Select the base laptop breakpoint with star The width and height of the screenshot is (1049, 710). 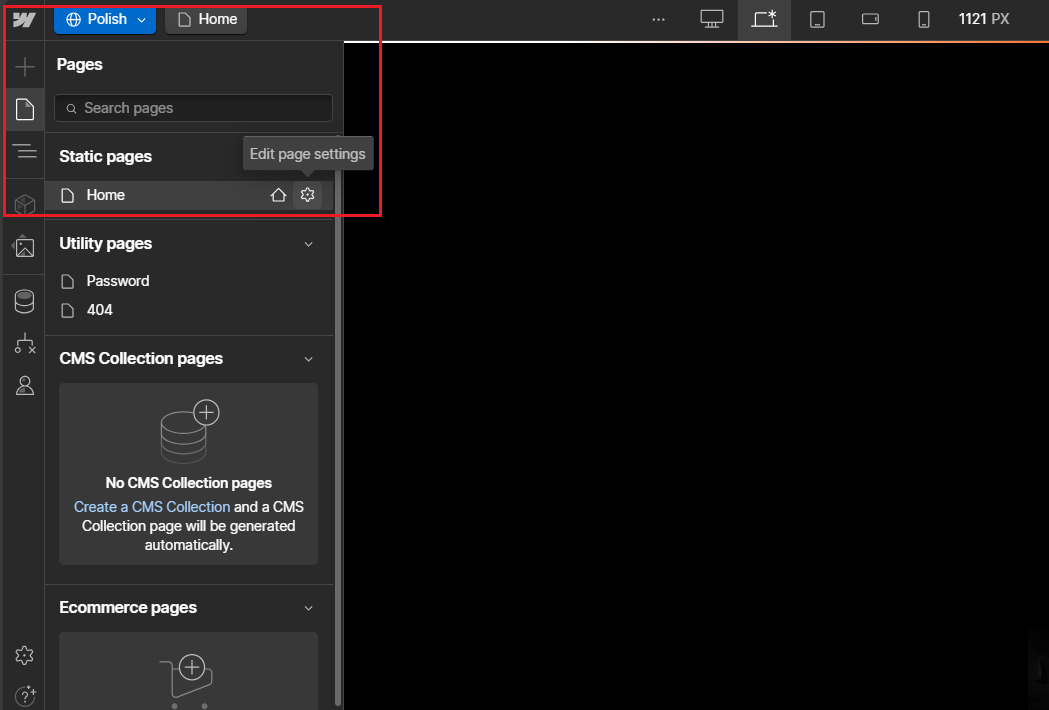764,19
